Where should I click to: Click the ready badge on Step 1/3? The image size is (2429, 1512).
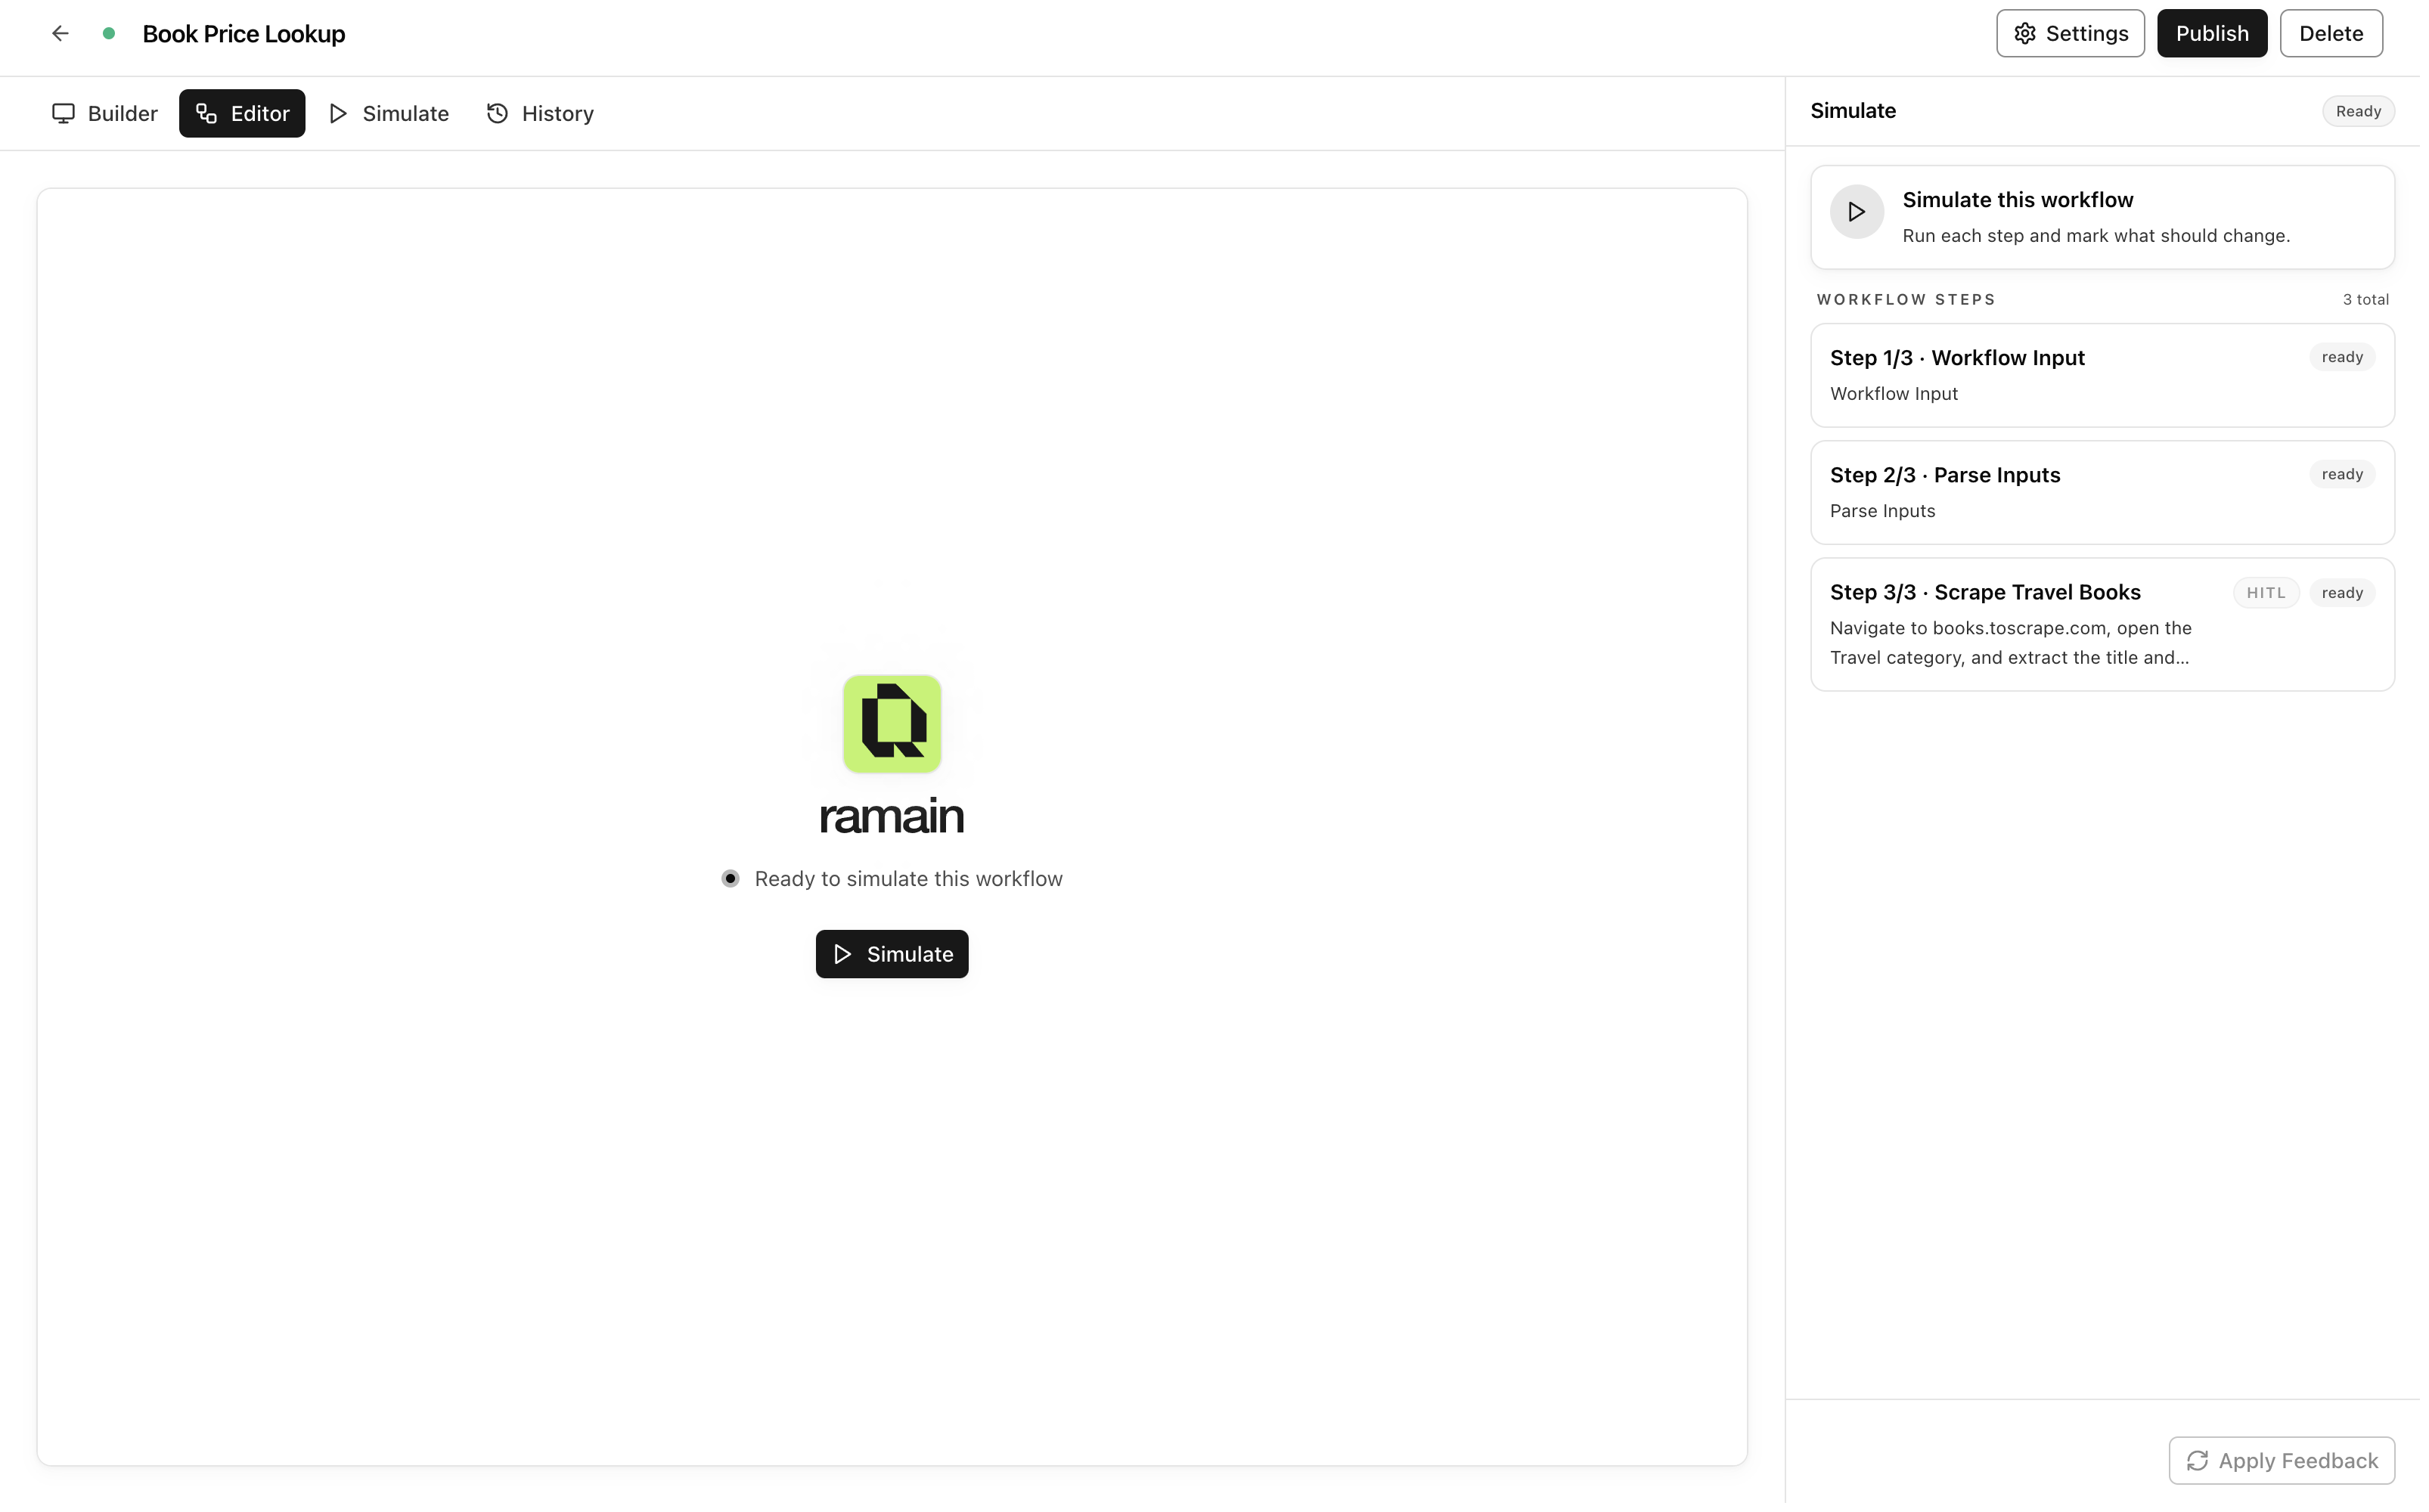2351,358
